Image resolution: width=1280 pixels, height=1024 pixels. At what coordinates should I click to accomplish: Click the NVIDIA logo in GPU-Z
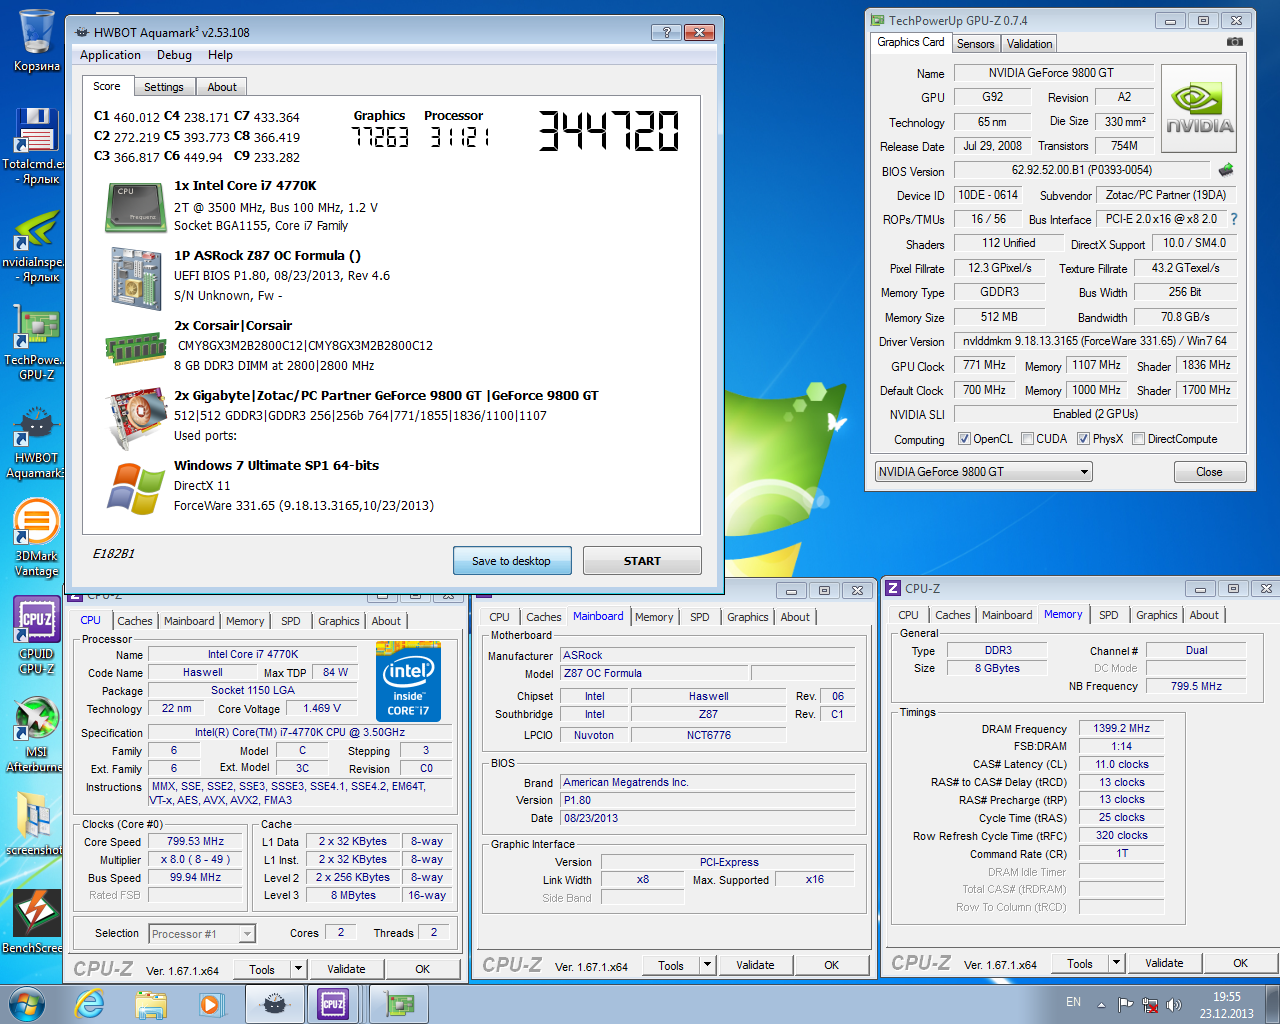[1198, 108]
